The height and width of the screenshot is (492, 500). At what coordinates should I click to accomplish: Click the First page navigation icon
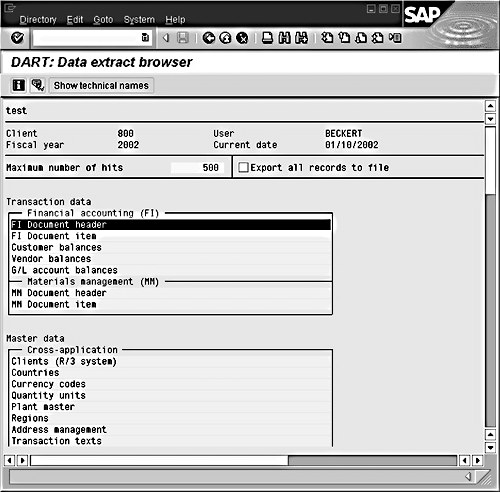[x=327, y=38]
